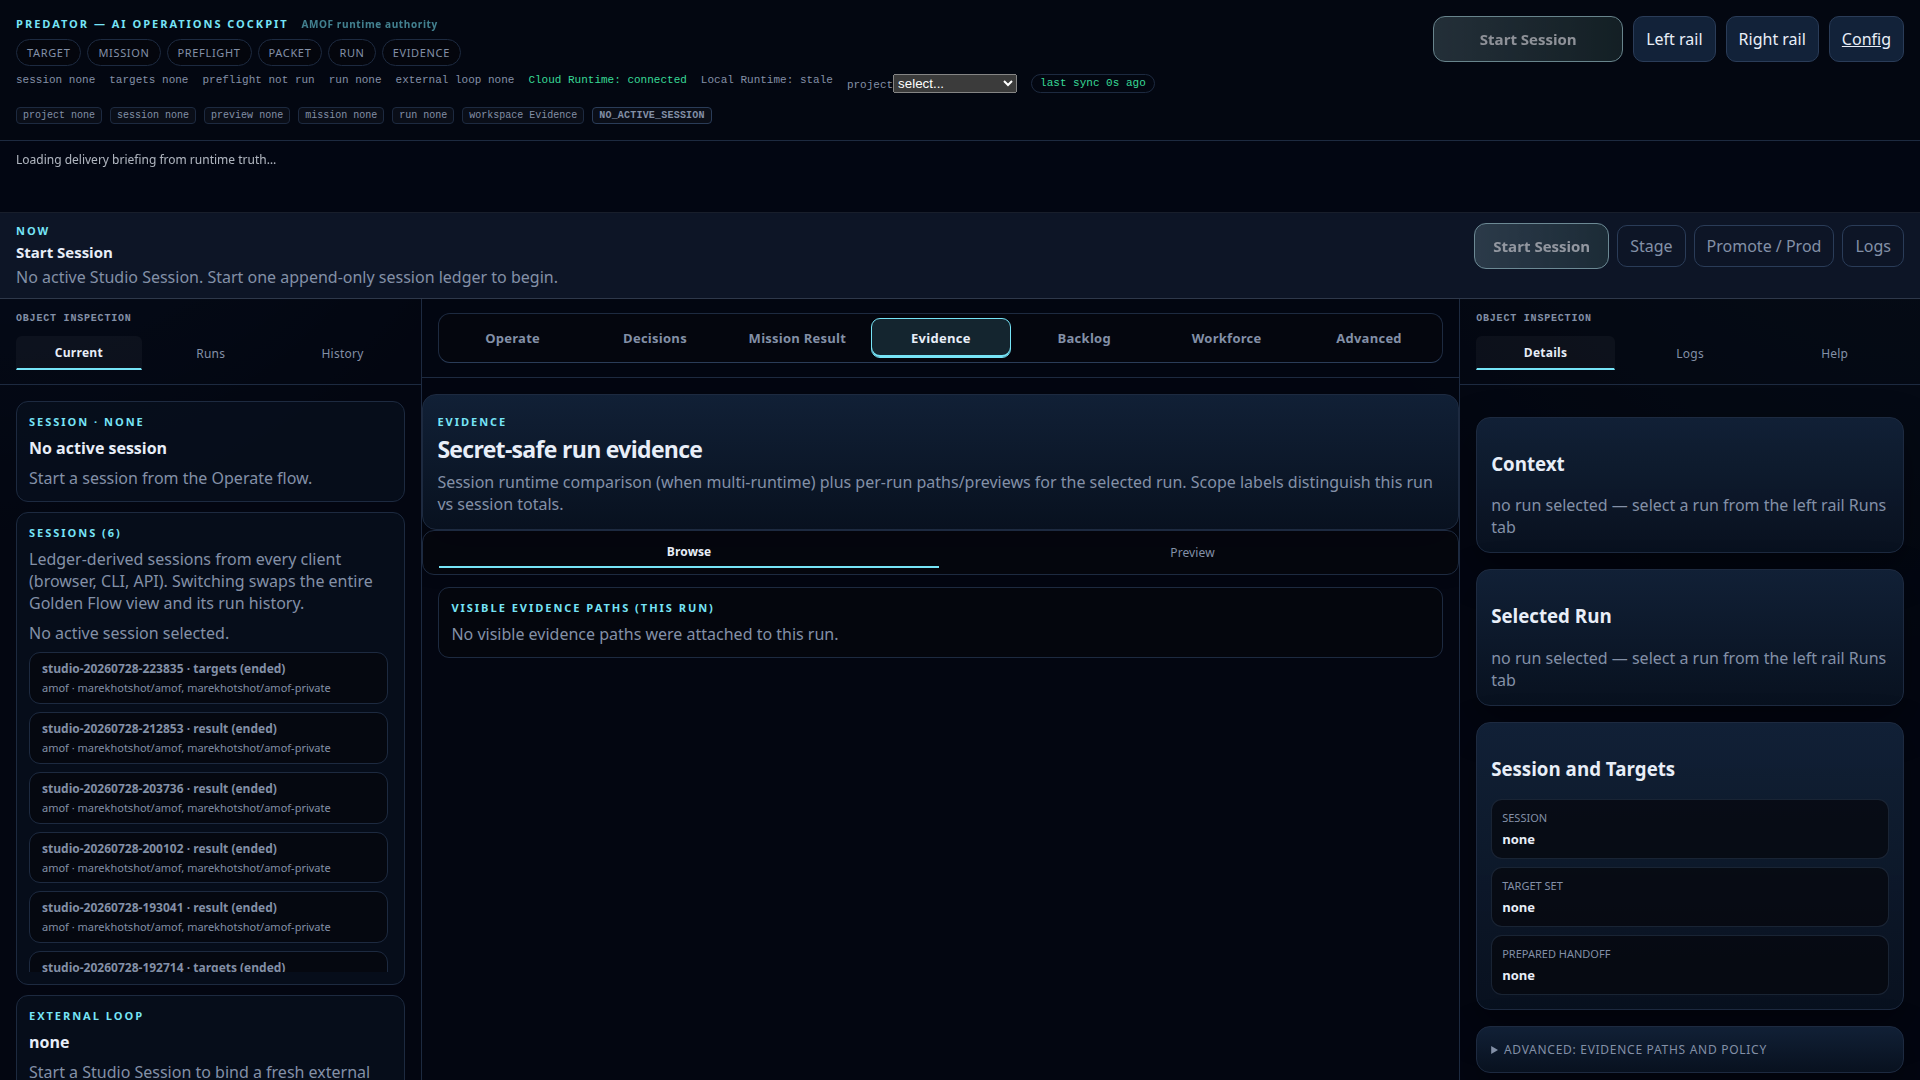Click the 'project none' chip
Viewport: 1920px width, 1080px height.
click(x=59, y=115)
